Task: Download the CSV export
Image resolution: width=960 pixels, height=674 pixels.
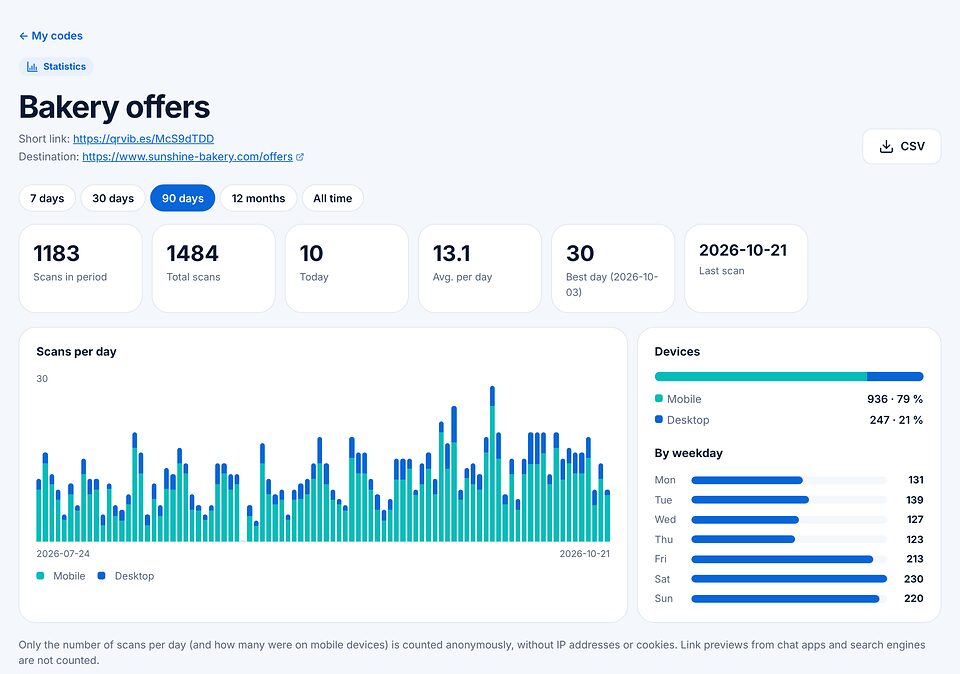Action: tap(901, 146)
